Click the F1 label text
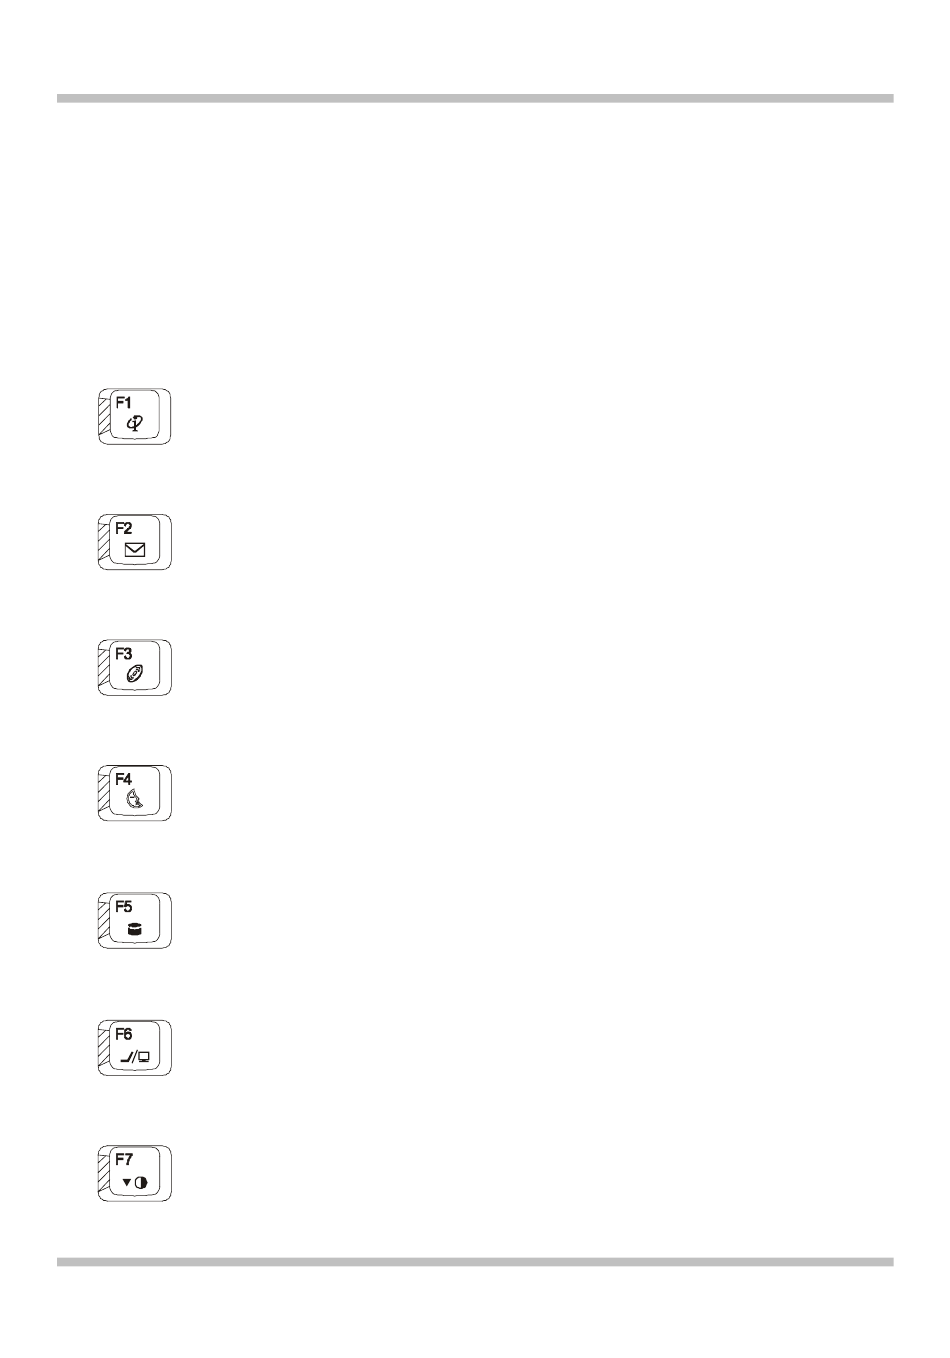This screenshot has width=950, height=1358. click(124, 402)
